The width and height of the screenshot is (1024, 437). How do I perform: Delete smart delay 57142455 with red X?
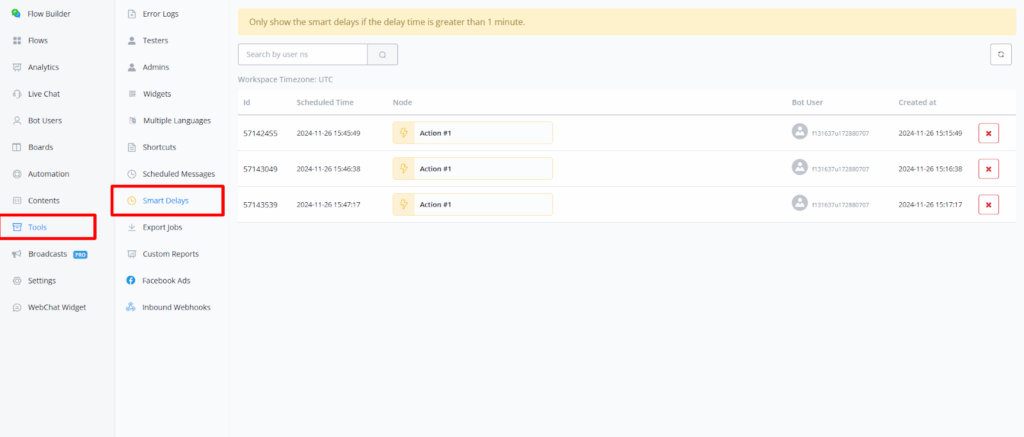pos(988,133)
